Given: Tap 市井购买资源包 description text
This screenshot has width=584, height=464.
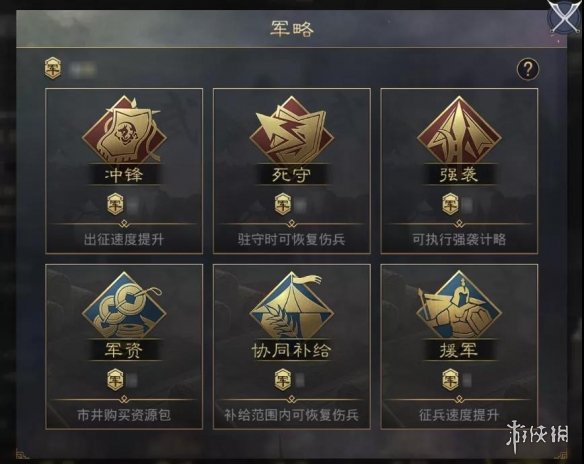Looking at the screenshot, I should pos(124,415).
